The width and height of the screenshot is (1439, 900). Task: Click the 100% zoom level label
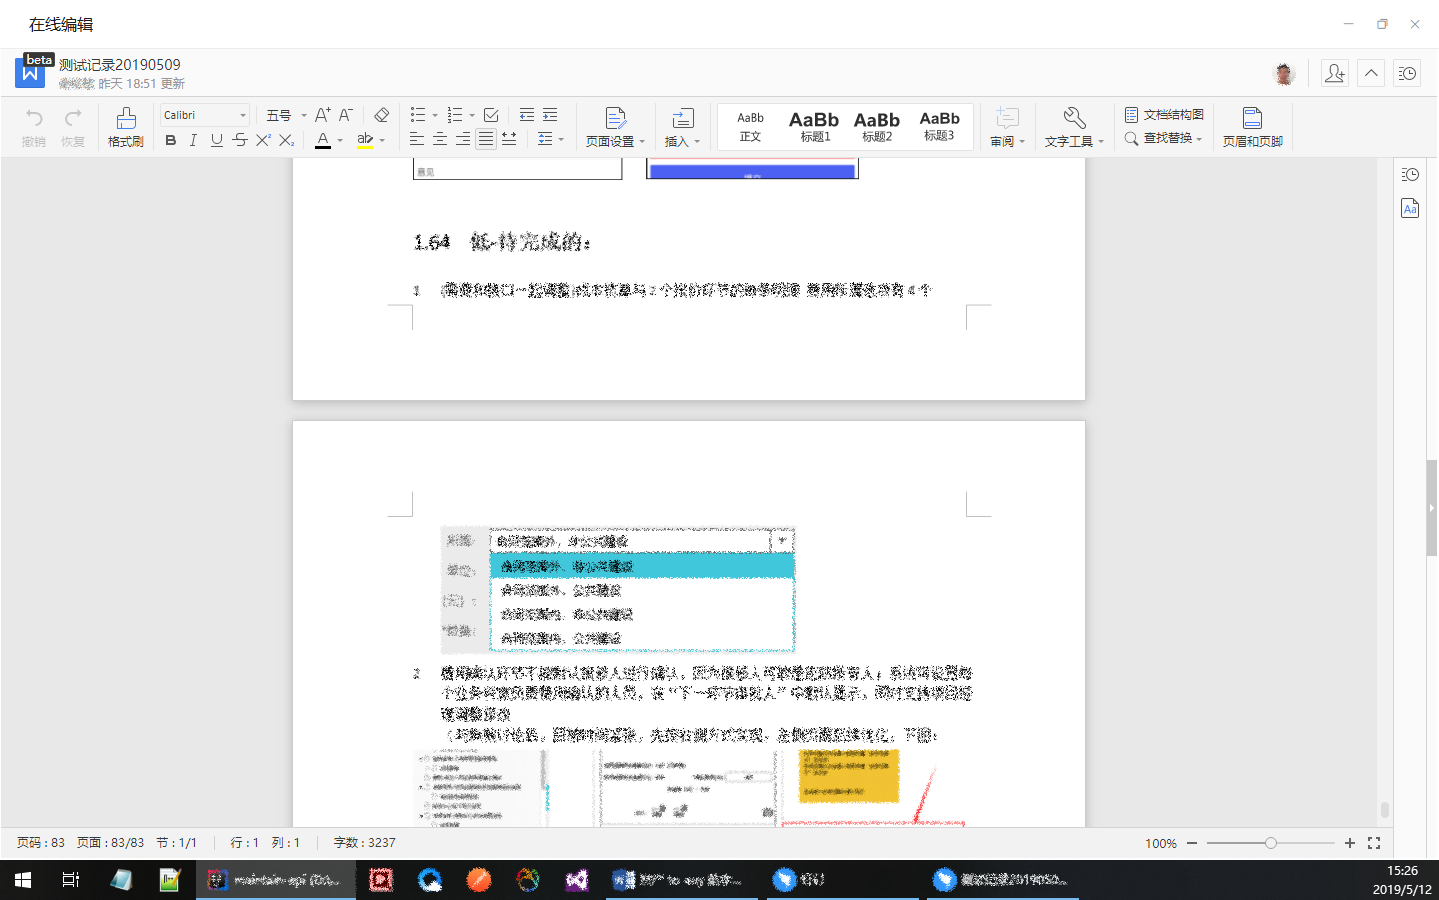(1161, 843)
